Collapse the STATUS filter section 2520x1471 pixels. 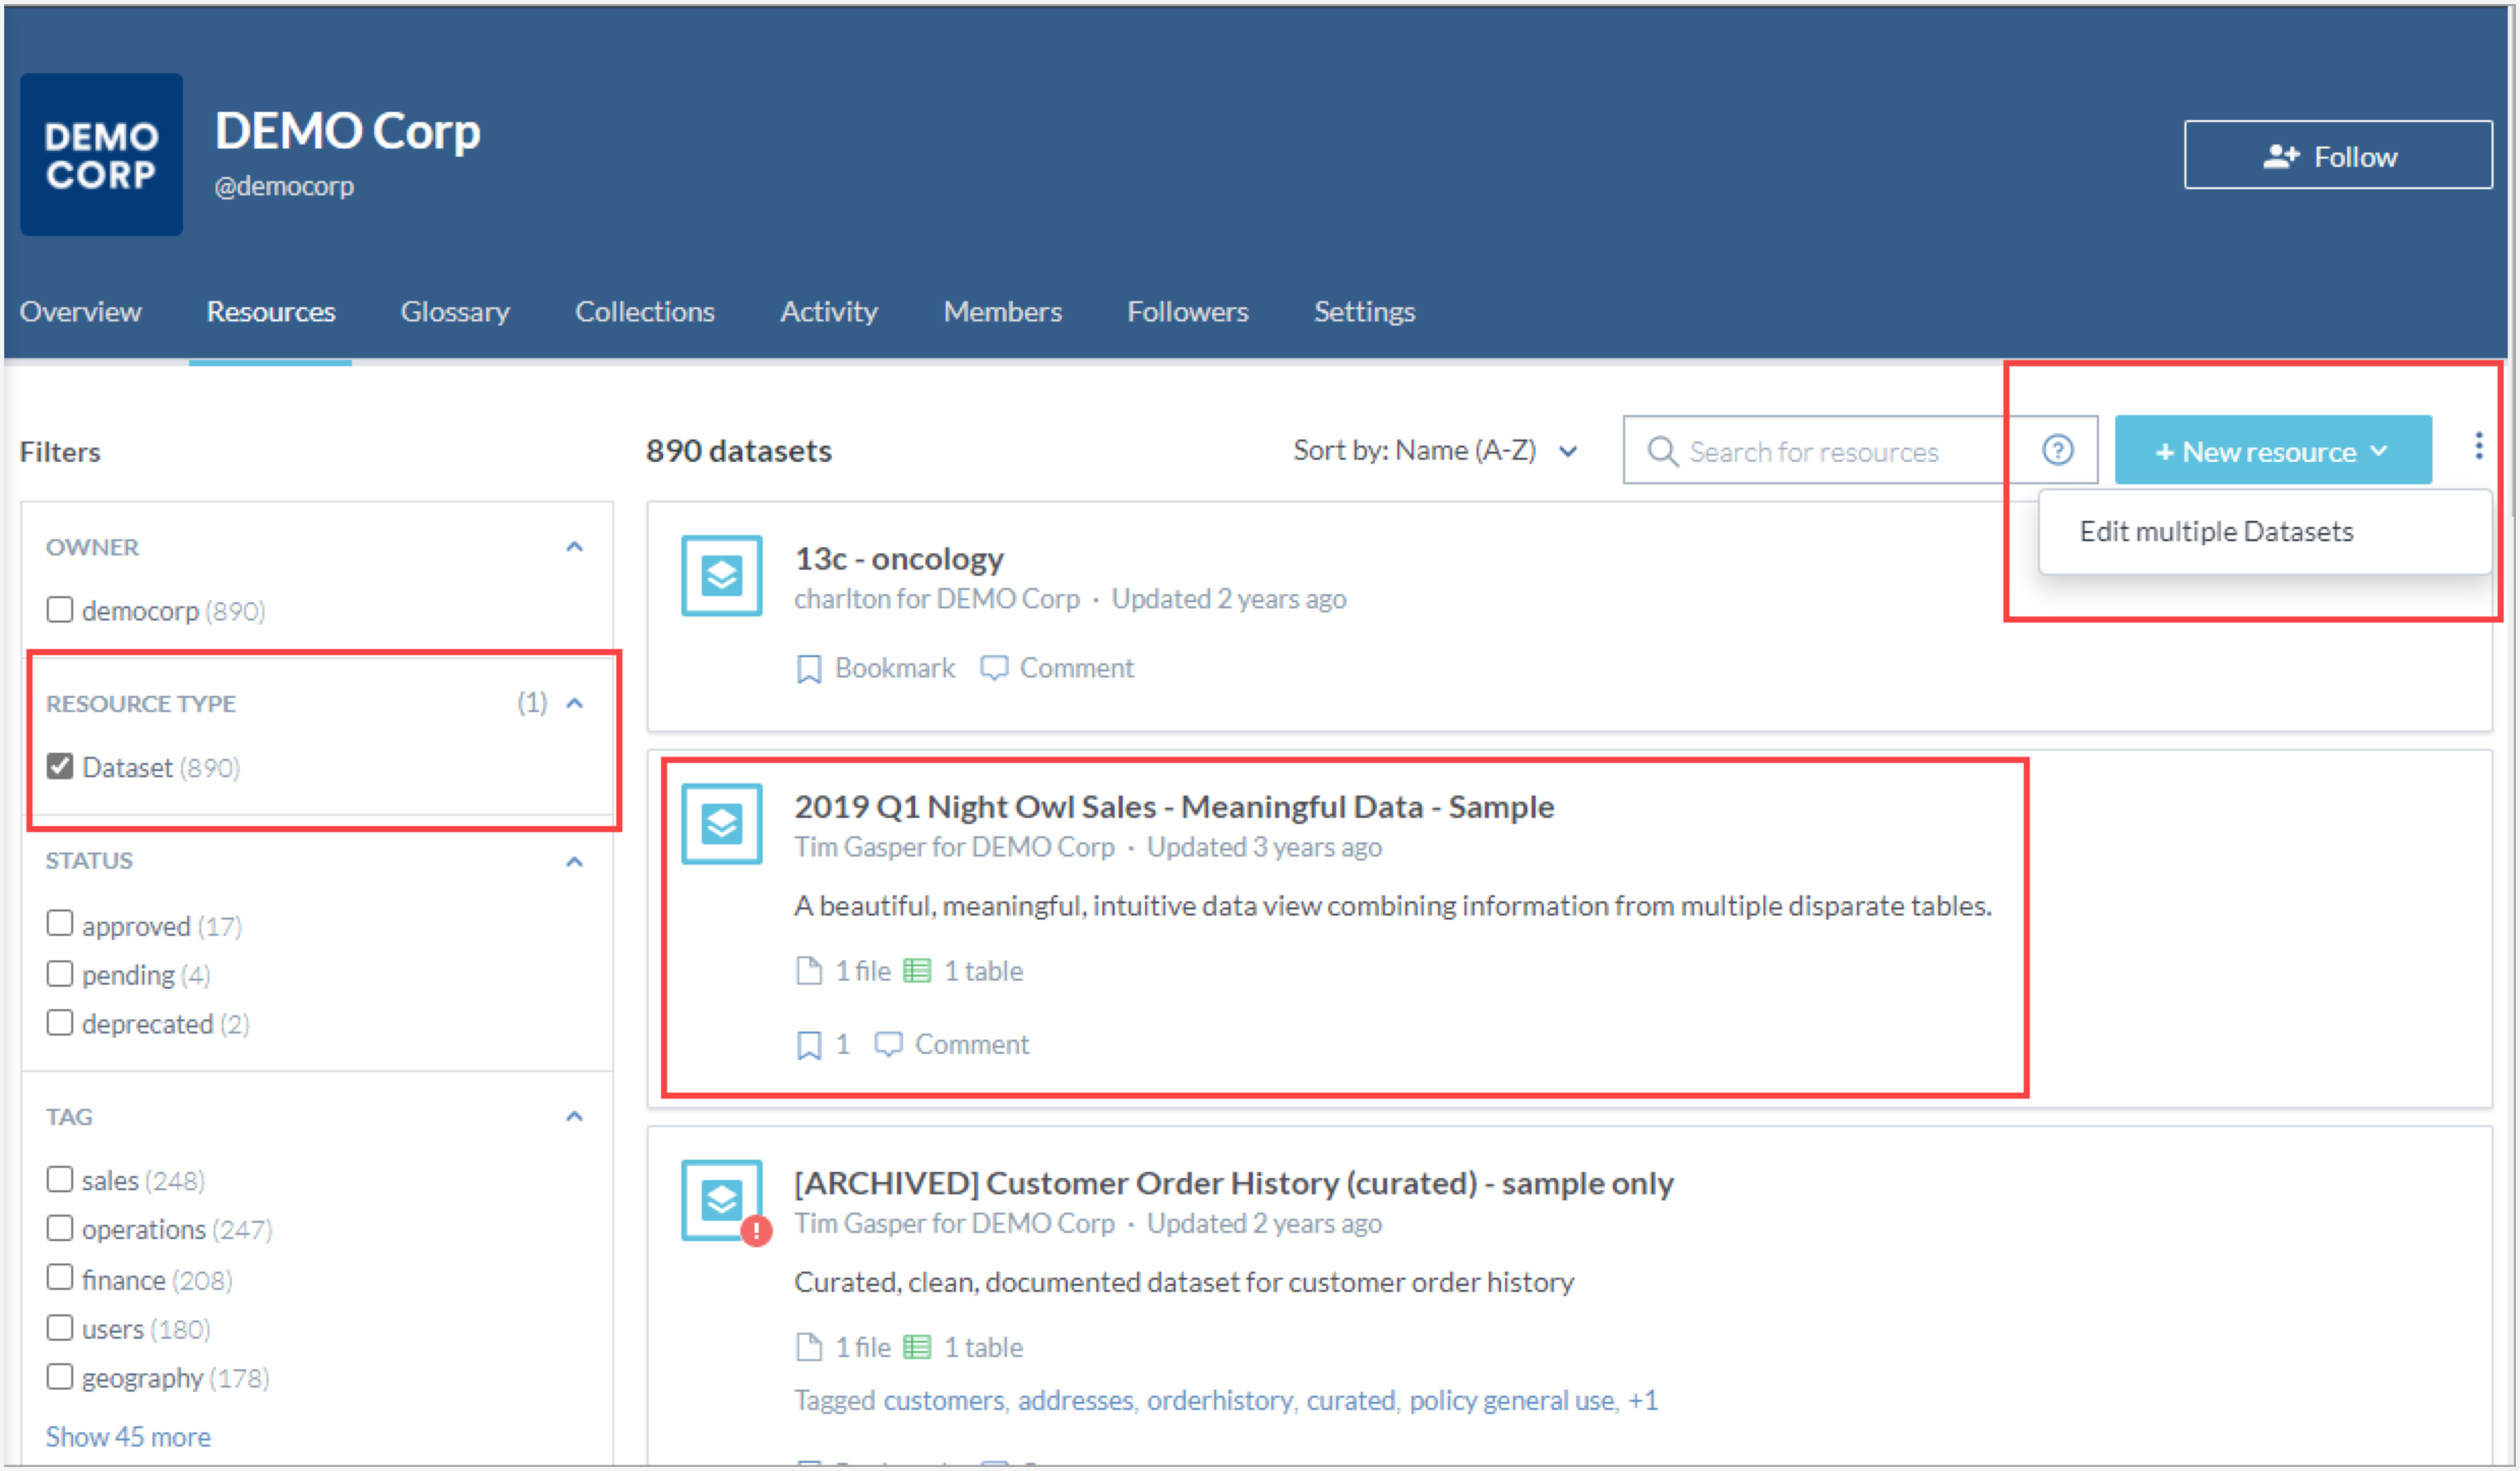point(574,861)
